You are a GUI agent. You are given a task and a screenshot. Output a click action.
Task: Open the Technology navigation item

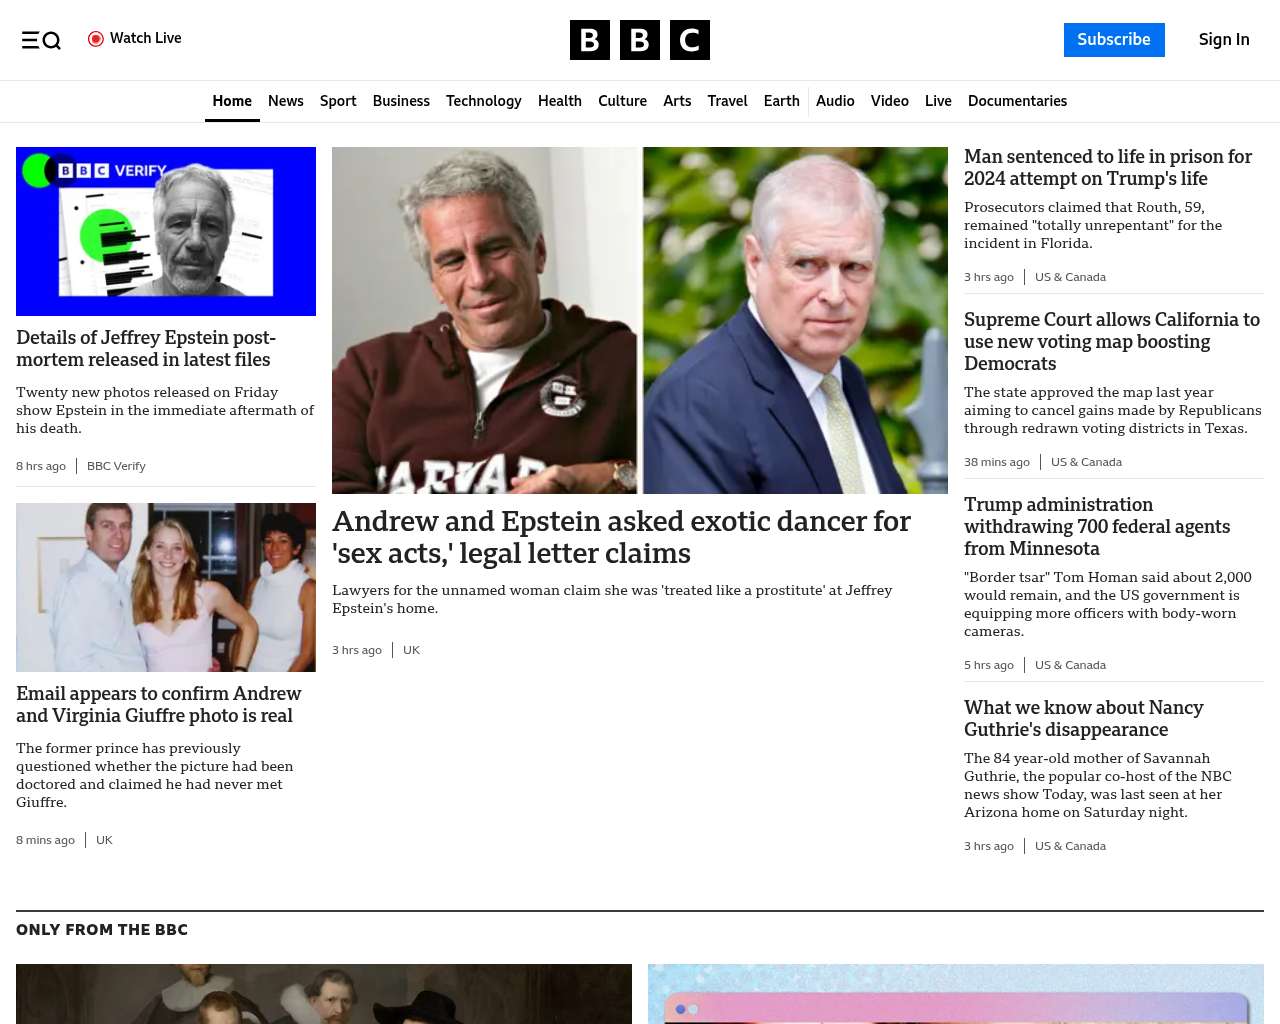[483, 101]
